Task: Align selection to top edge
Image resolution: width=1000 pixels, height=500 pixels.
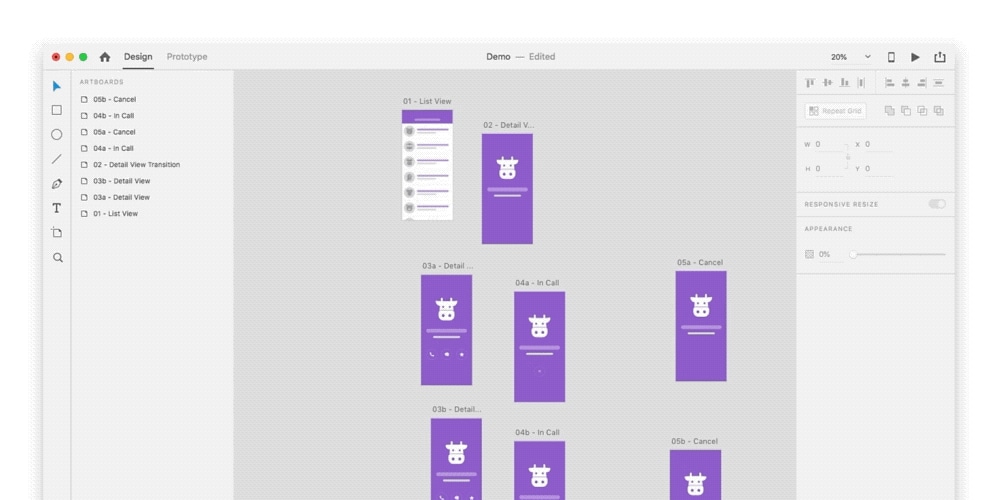Action: (x=810, y=82)
